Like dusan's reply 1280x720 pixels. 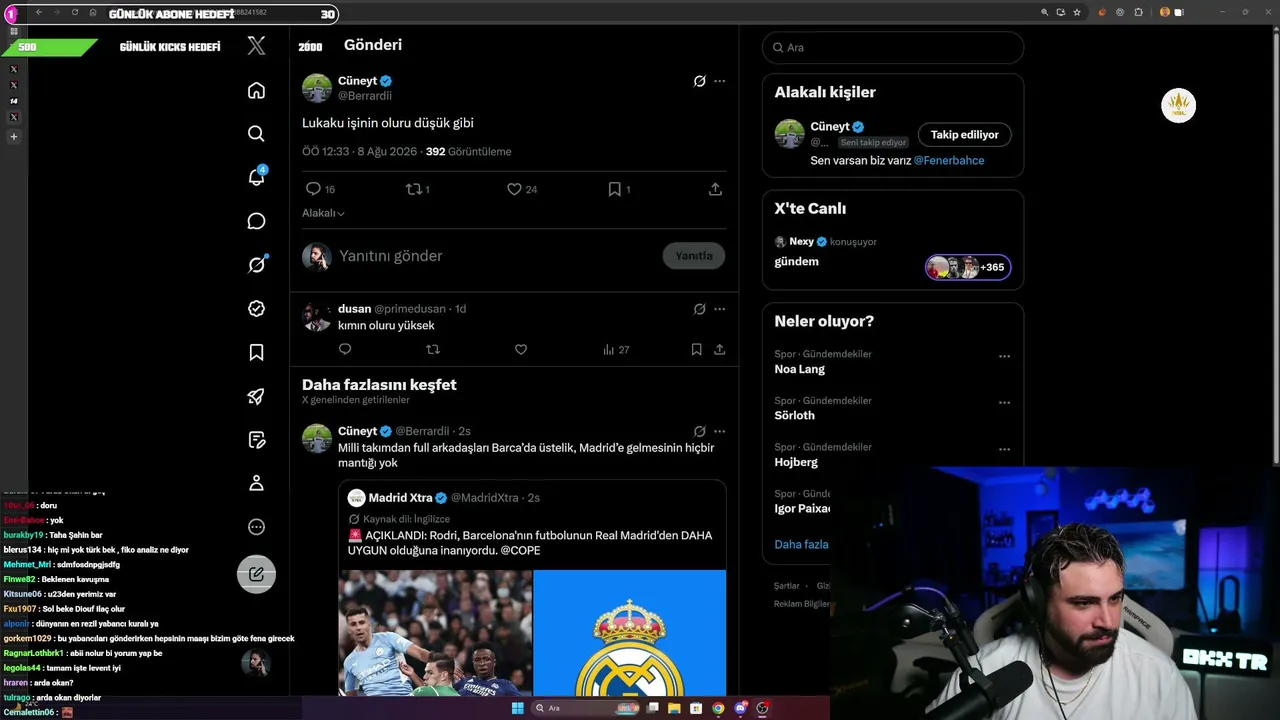(521, 349)
